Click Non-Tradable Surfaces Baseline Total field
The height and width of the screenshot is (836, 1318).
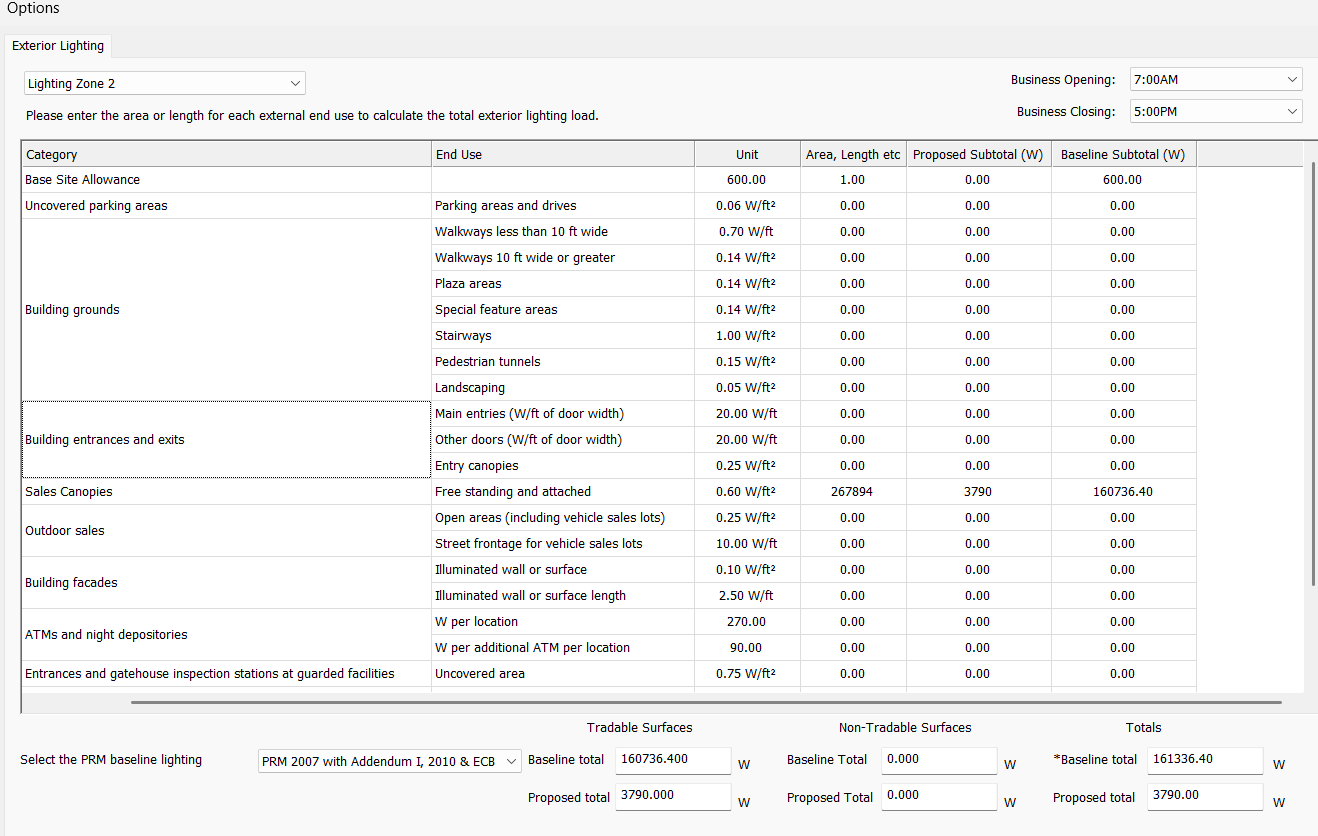938,760
